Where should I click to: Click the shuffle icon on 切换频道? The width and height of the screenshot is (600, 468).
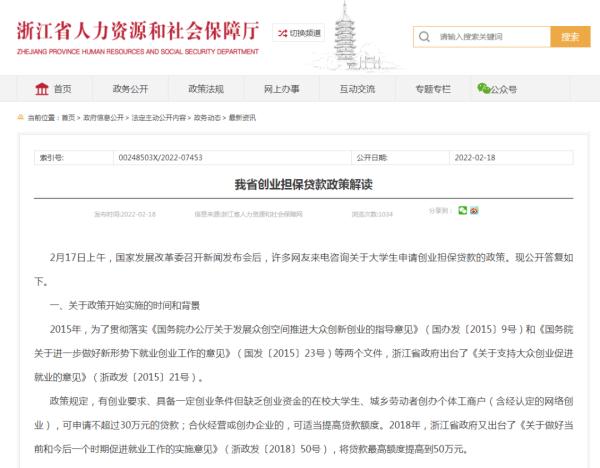point(282,33)
